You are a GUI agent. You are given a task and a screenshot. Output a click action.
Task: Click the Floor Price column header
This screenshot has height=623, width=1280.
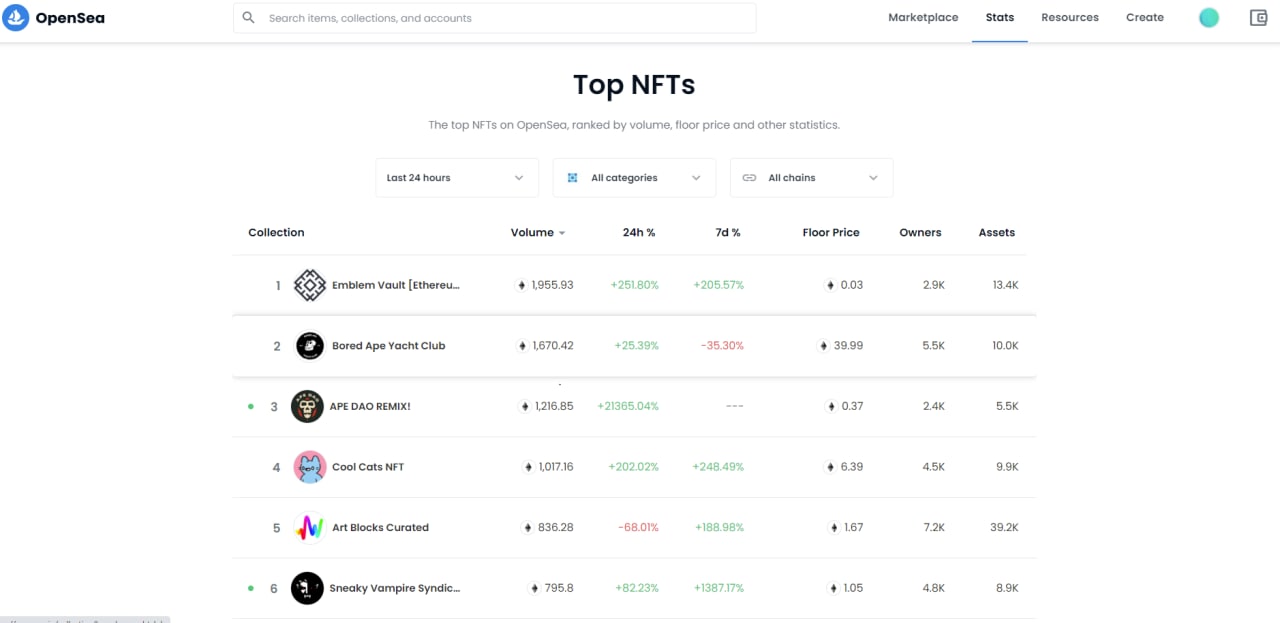[831, 232]
